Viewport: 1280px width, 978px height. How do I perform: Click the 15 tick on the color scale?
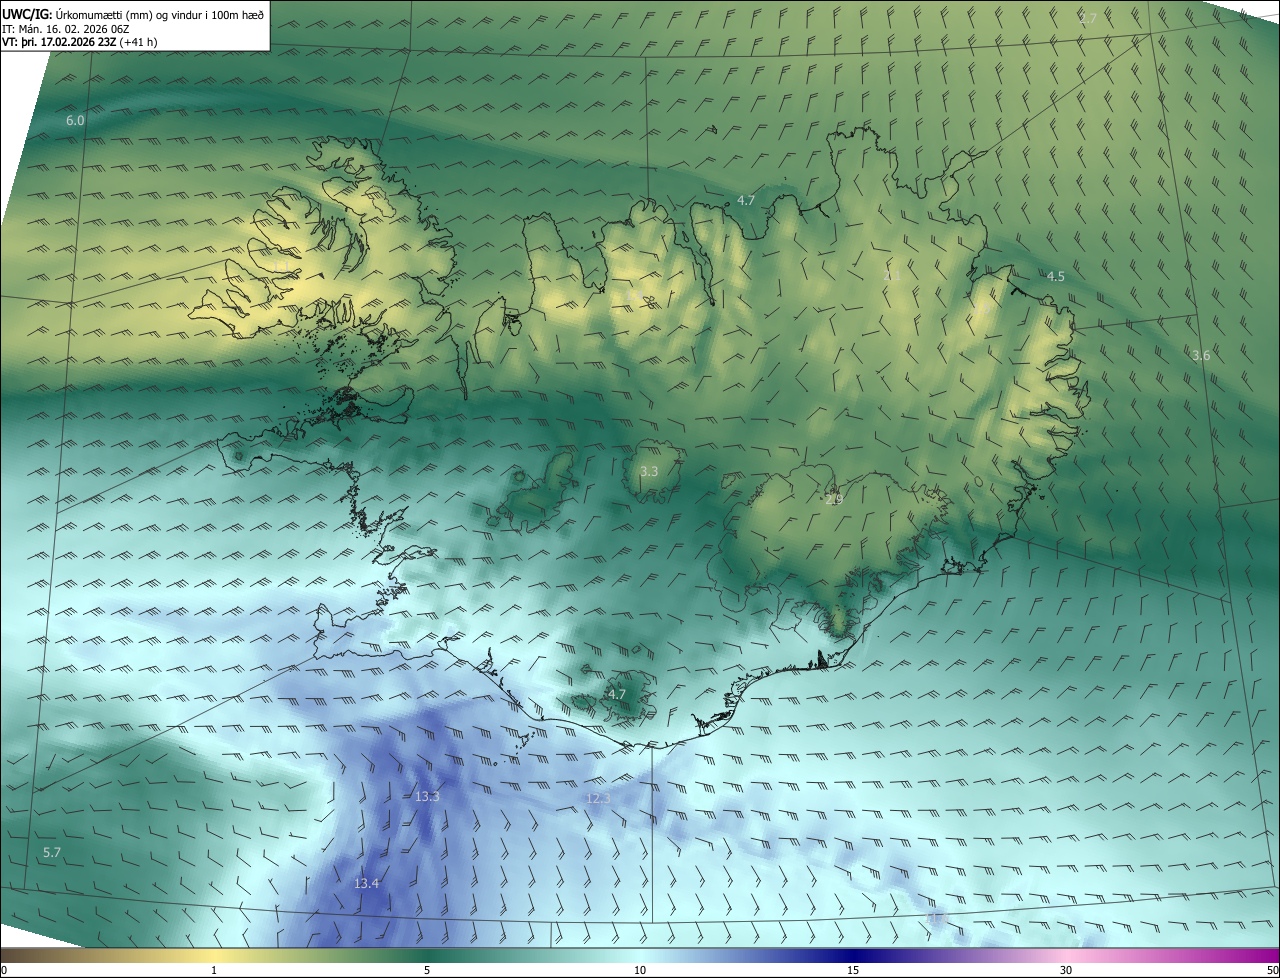click(853, 970)
